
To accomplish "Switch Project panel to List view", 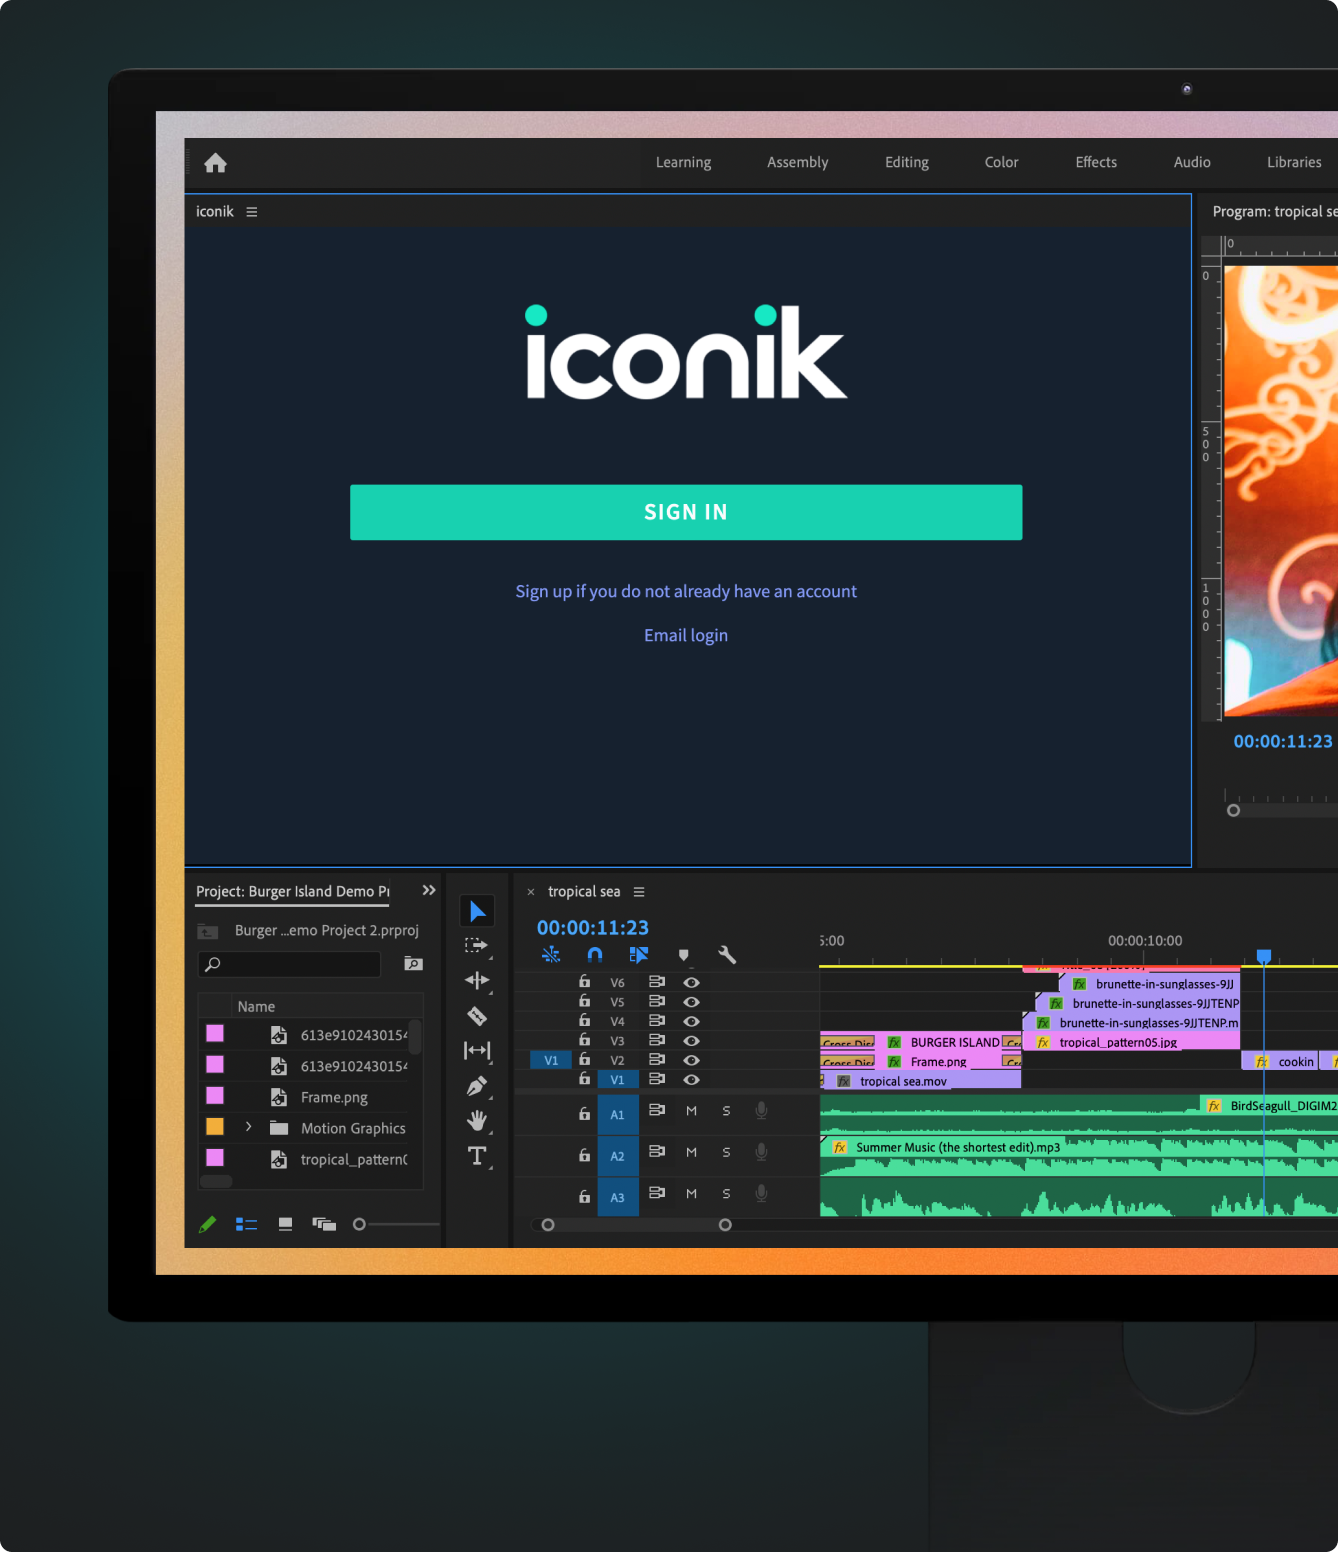I will [x=246, y=1224].
